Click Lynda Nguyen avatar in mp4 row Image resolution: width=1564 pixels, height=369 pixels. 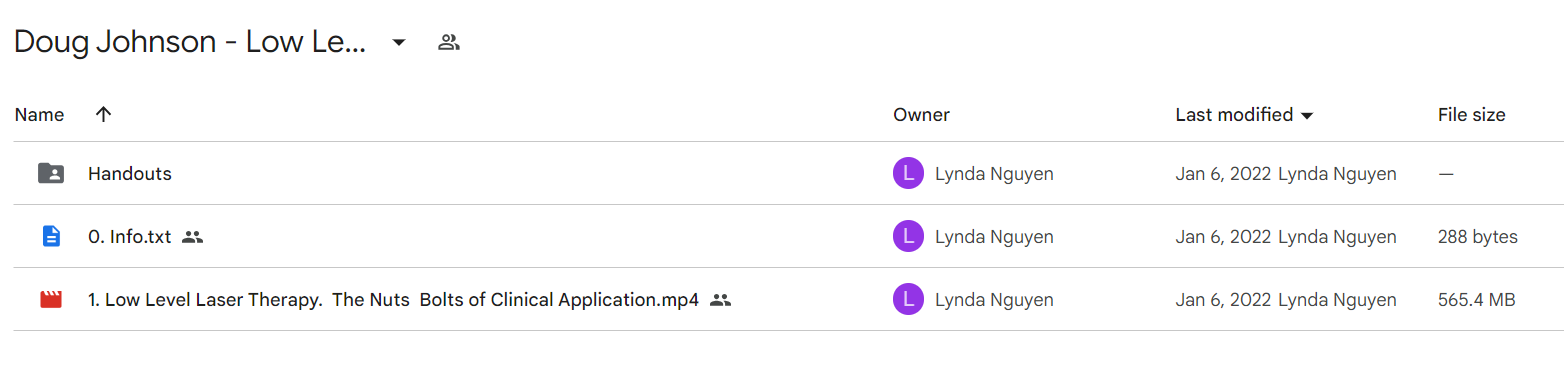[x=907, y=299]
